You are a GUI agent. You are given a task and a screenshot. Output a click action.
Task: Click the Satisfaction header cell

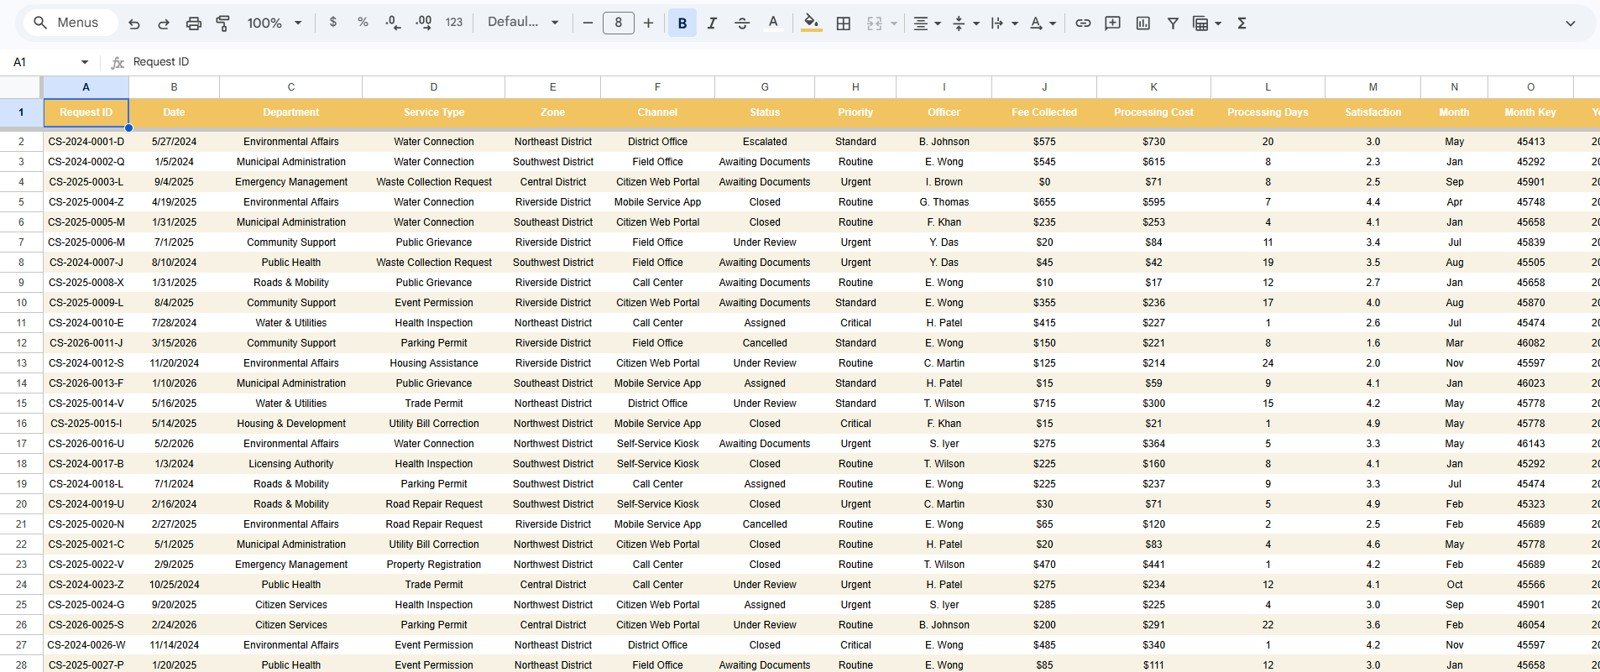tap(1373, 113)
